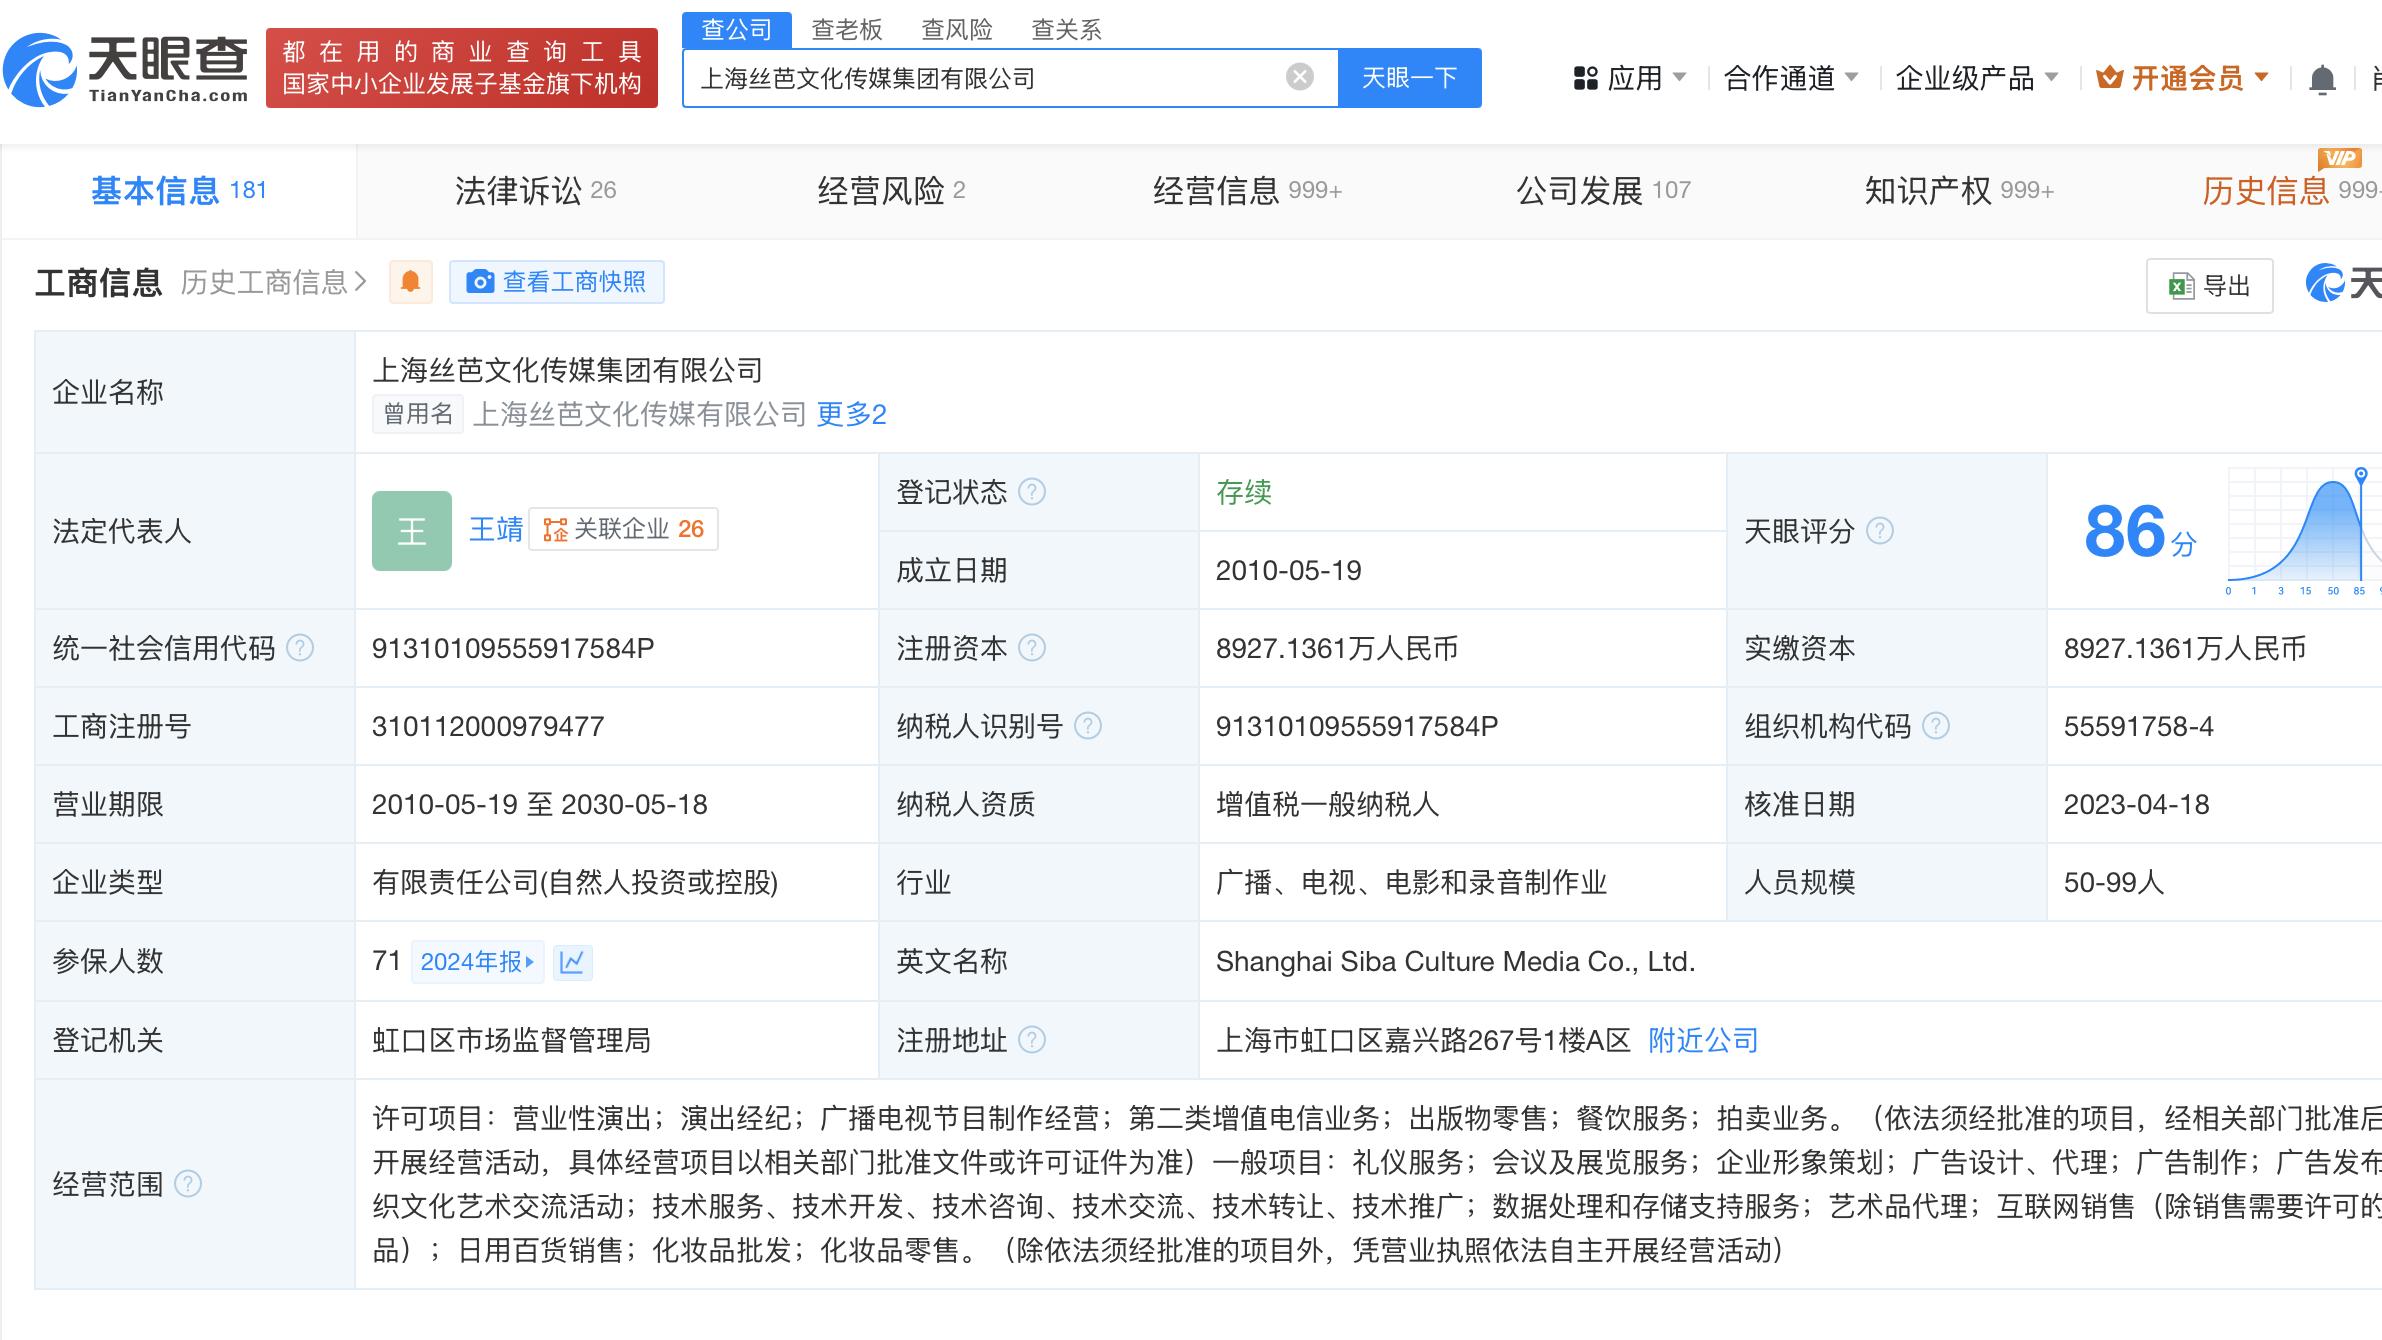Click the insured count trend chart icon
Image resolution: width=2382 pixels, height=1340 pixels.
572,962
